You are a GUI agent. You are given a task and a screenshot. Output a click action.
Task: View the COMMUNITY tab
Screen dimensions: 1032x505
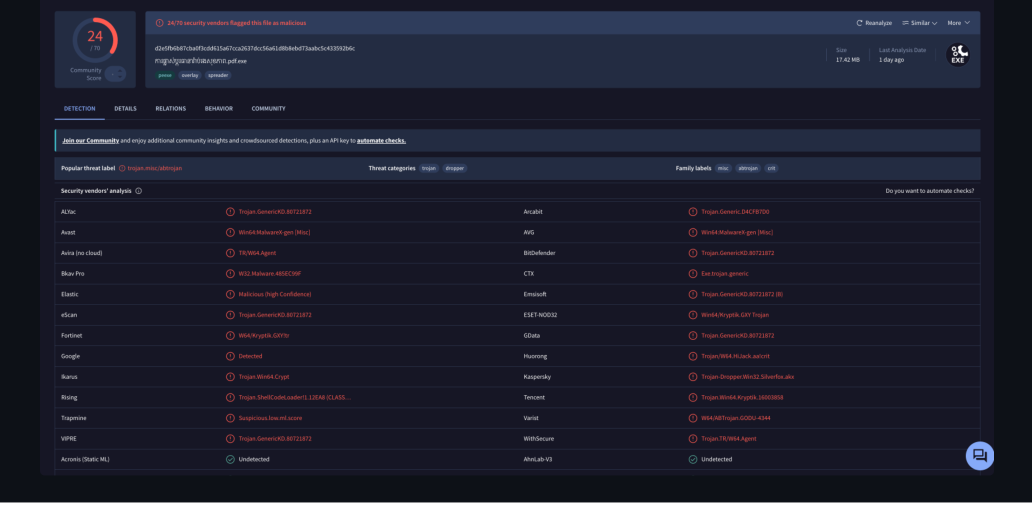pos(269,109)
